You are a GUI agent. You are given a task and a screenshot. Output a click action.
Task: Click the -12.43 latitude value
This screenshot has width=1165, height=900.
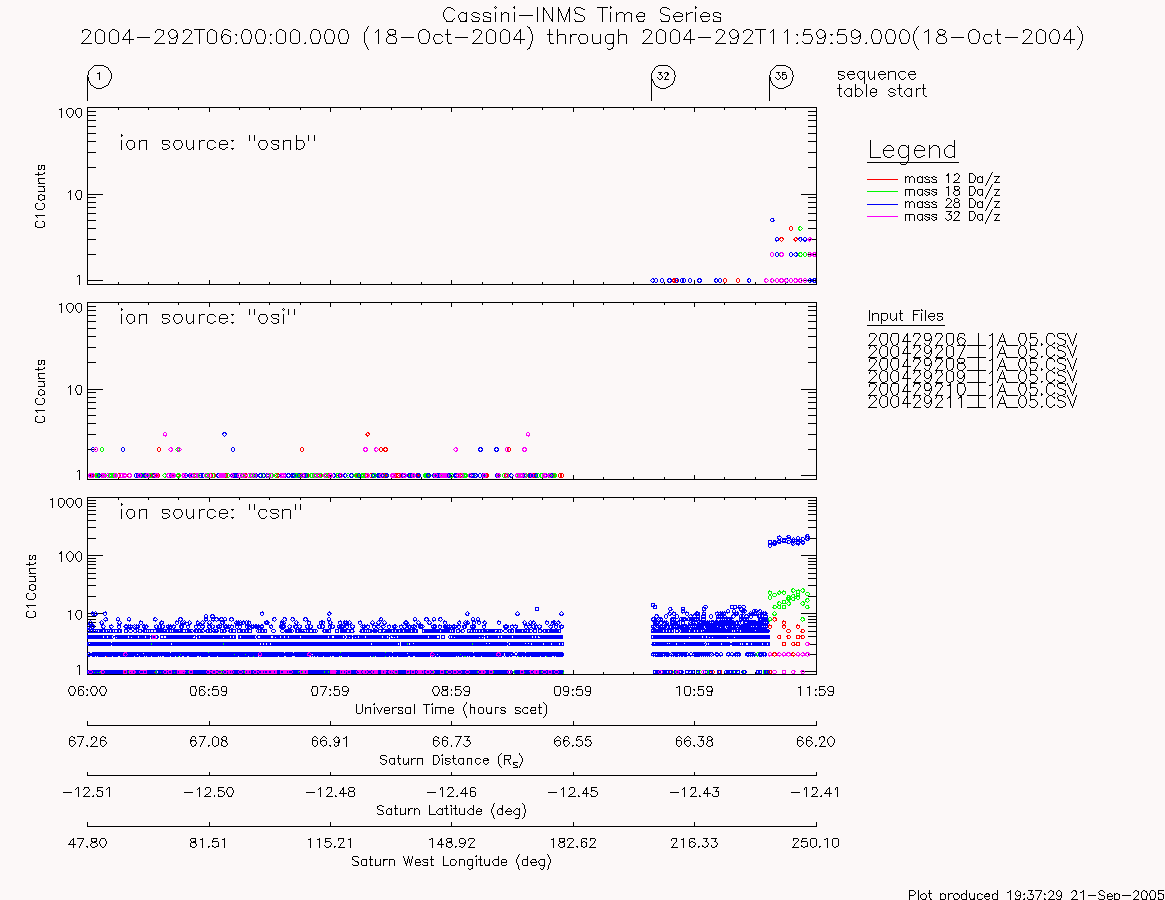point(694,792)
